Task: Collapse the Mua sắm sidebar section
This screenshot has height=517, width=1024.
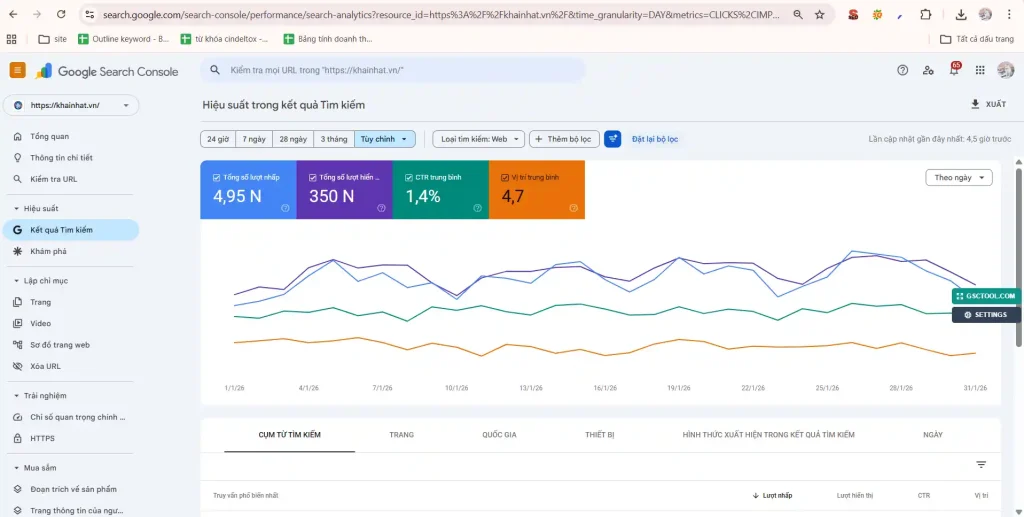Action: 16,468
